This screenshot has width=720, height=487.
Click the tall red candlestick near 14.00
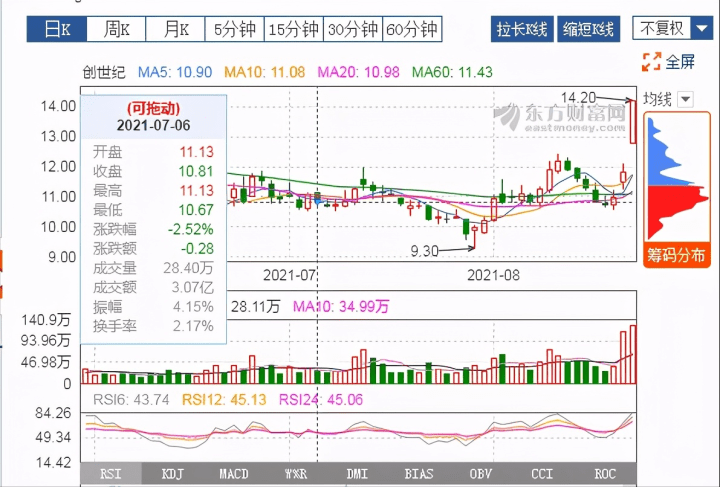[x=634, y=120]
